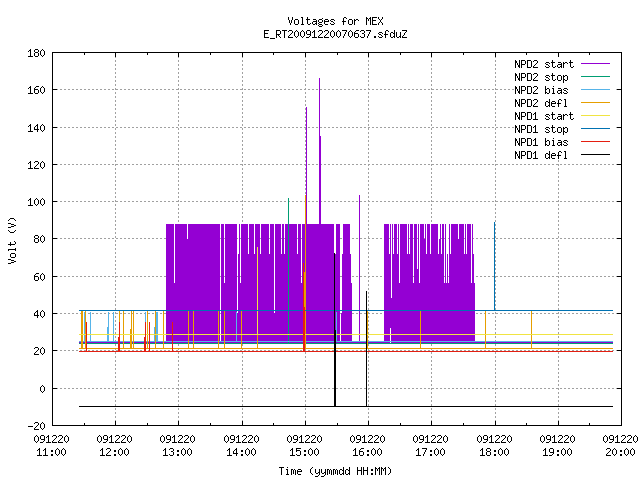The height and width of the screenshot is (480, 640).
Task: Click the yellow NPD1 start legend line
Action: [x=596, y=116]
